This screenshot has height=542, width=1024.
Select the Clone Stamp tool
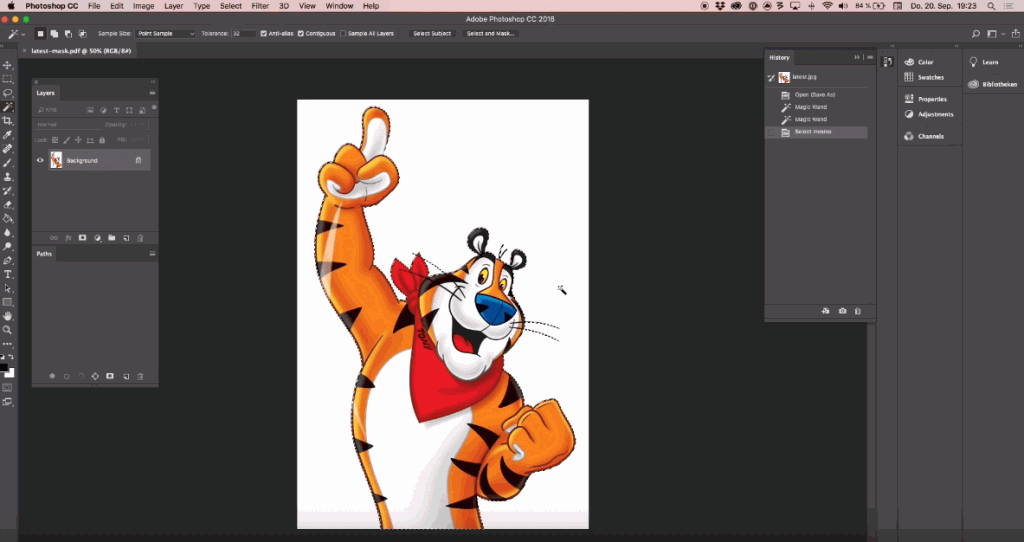pyautogui.click(x=8, y=176)
